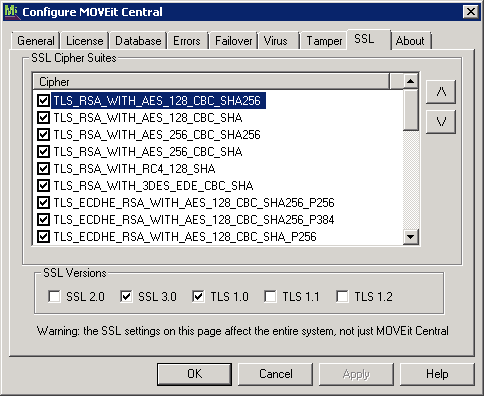484x396 pixels.
Task: Select the TLS_ECDHE_RSA_WITH_AES_128_CBC_SHA_P256 row text
Action: pyautogui.click(x=185, y=237)
